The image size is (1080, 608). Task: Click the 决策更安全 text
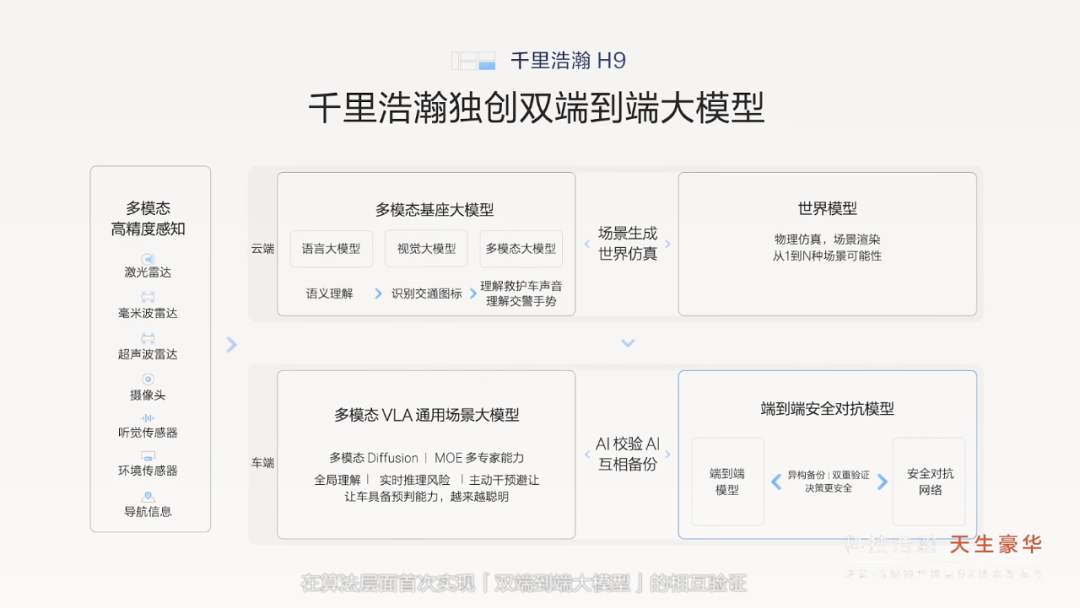point(829,488)
